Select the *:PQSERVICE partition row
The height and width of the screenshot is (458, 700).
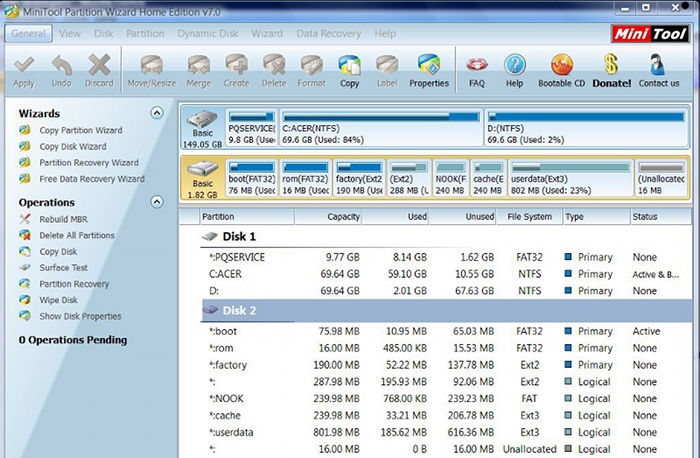point(446,257)
